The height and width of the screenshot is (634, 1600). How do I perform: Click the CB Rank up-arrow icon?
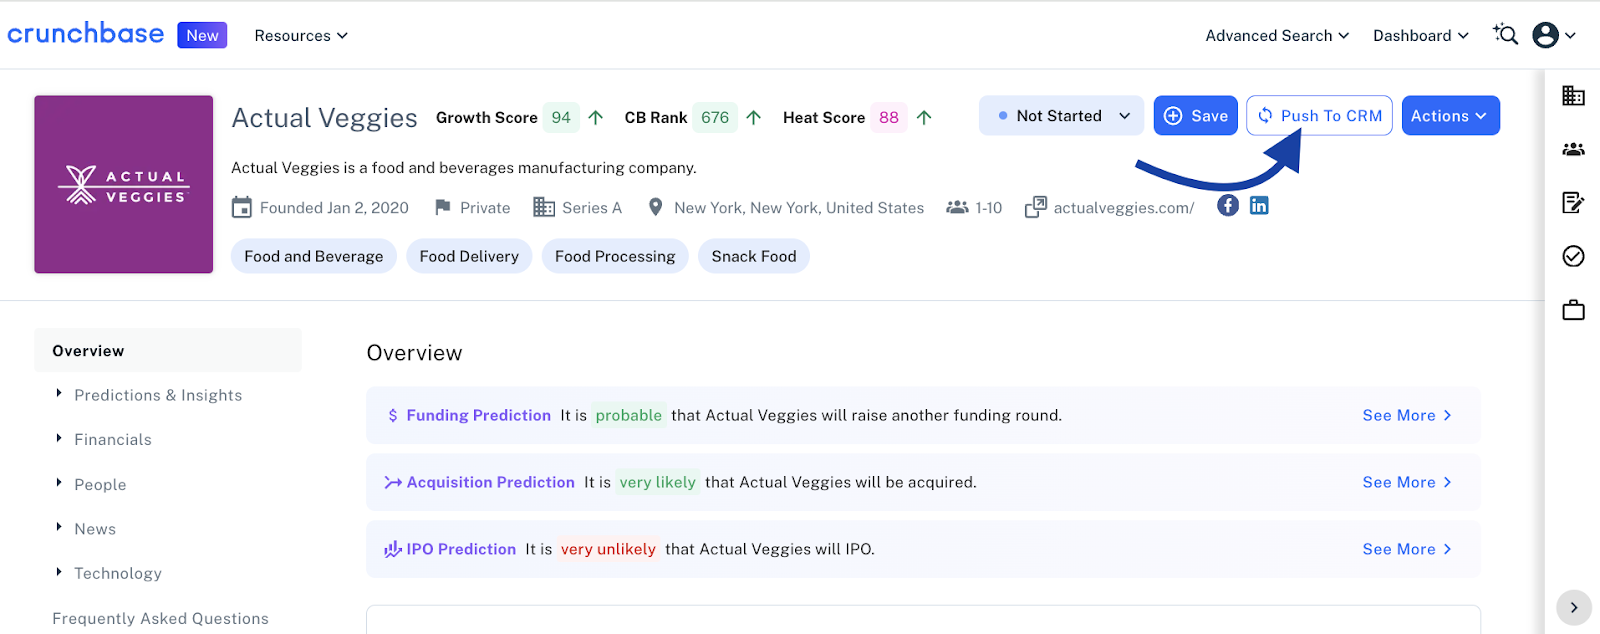click(x=754, y=117)
